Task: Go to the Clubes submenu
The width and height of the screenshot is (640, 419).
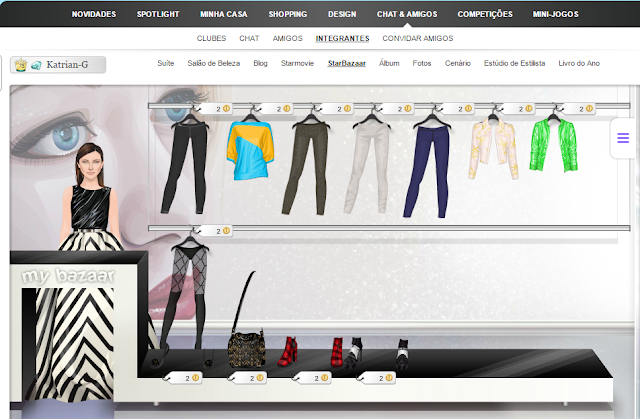Action: pos(211,38)
